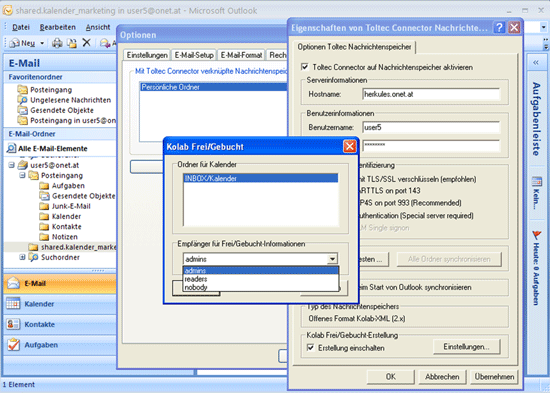Click the print icon in toolbar
This screenshot has height=393, width=550.
pyautogui.click(x=57, y=43)
